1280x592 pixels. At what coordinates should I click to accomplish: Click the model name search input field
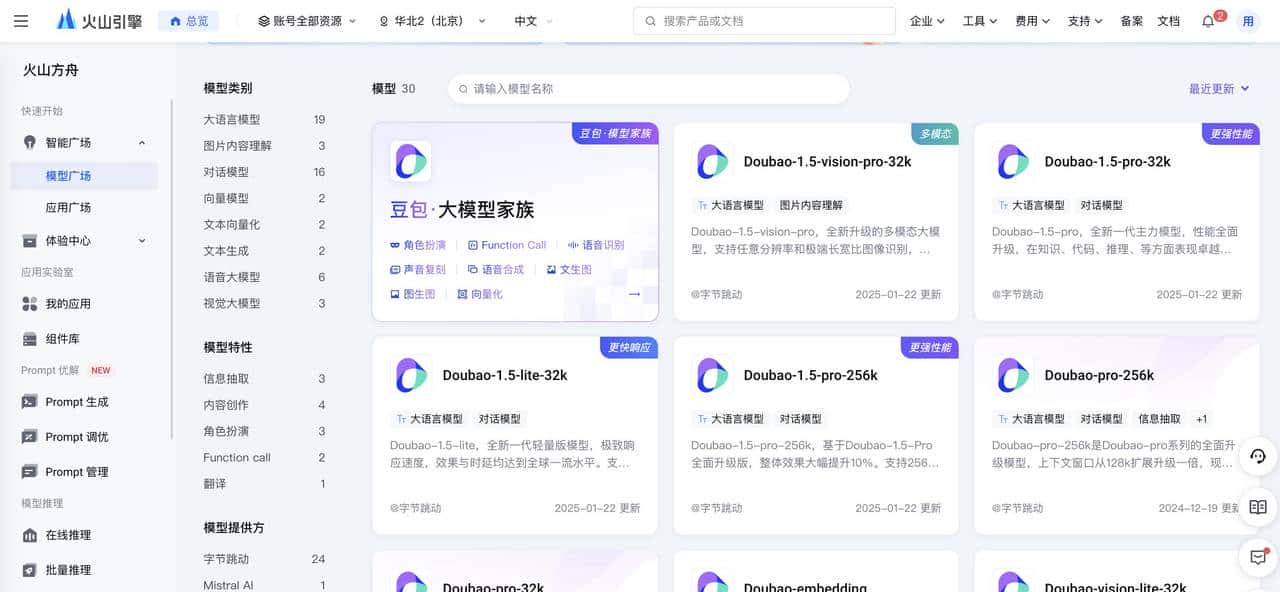click(x=649, y=88)
